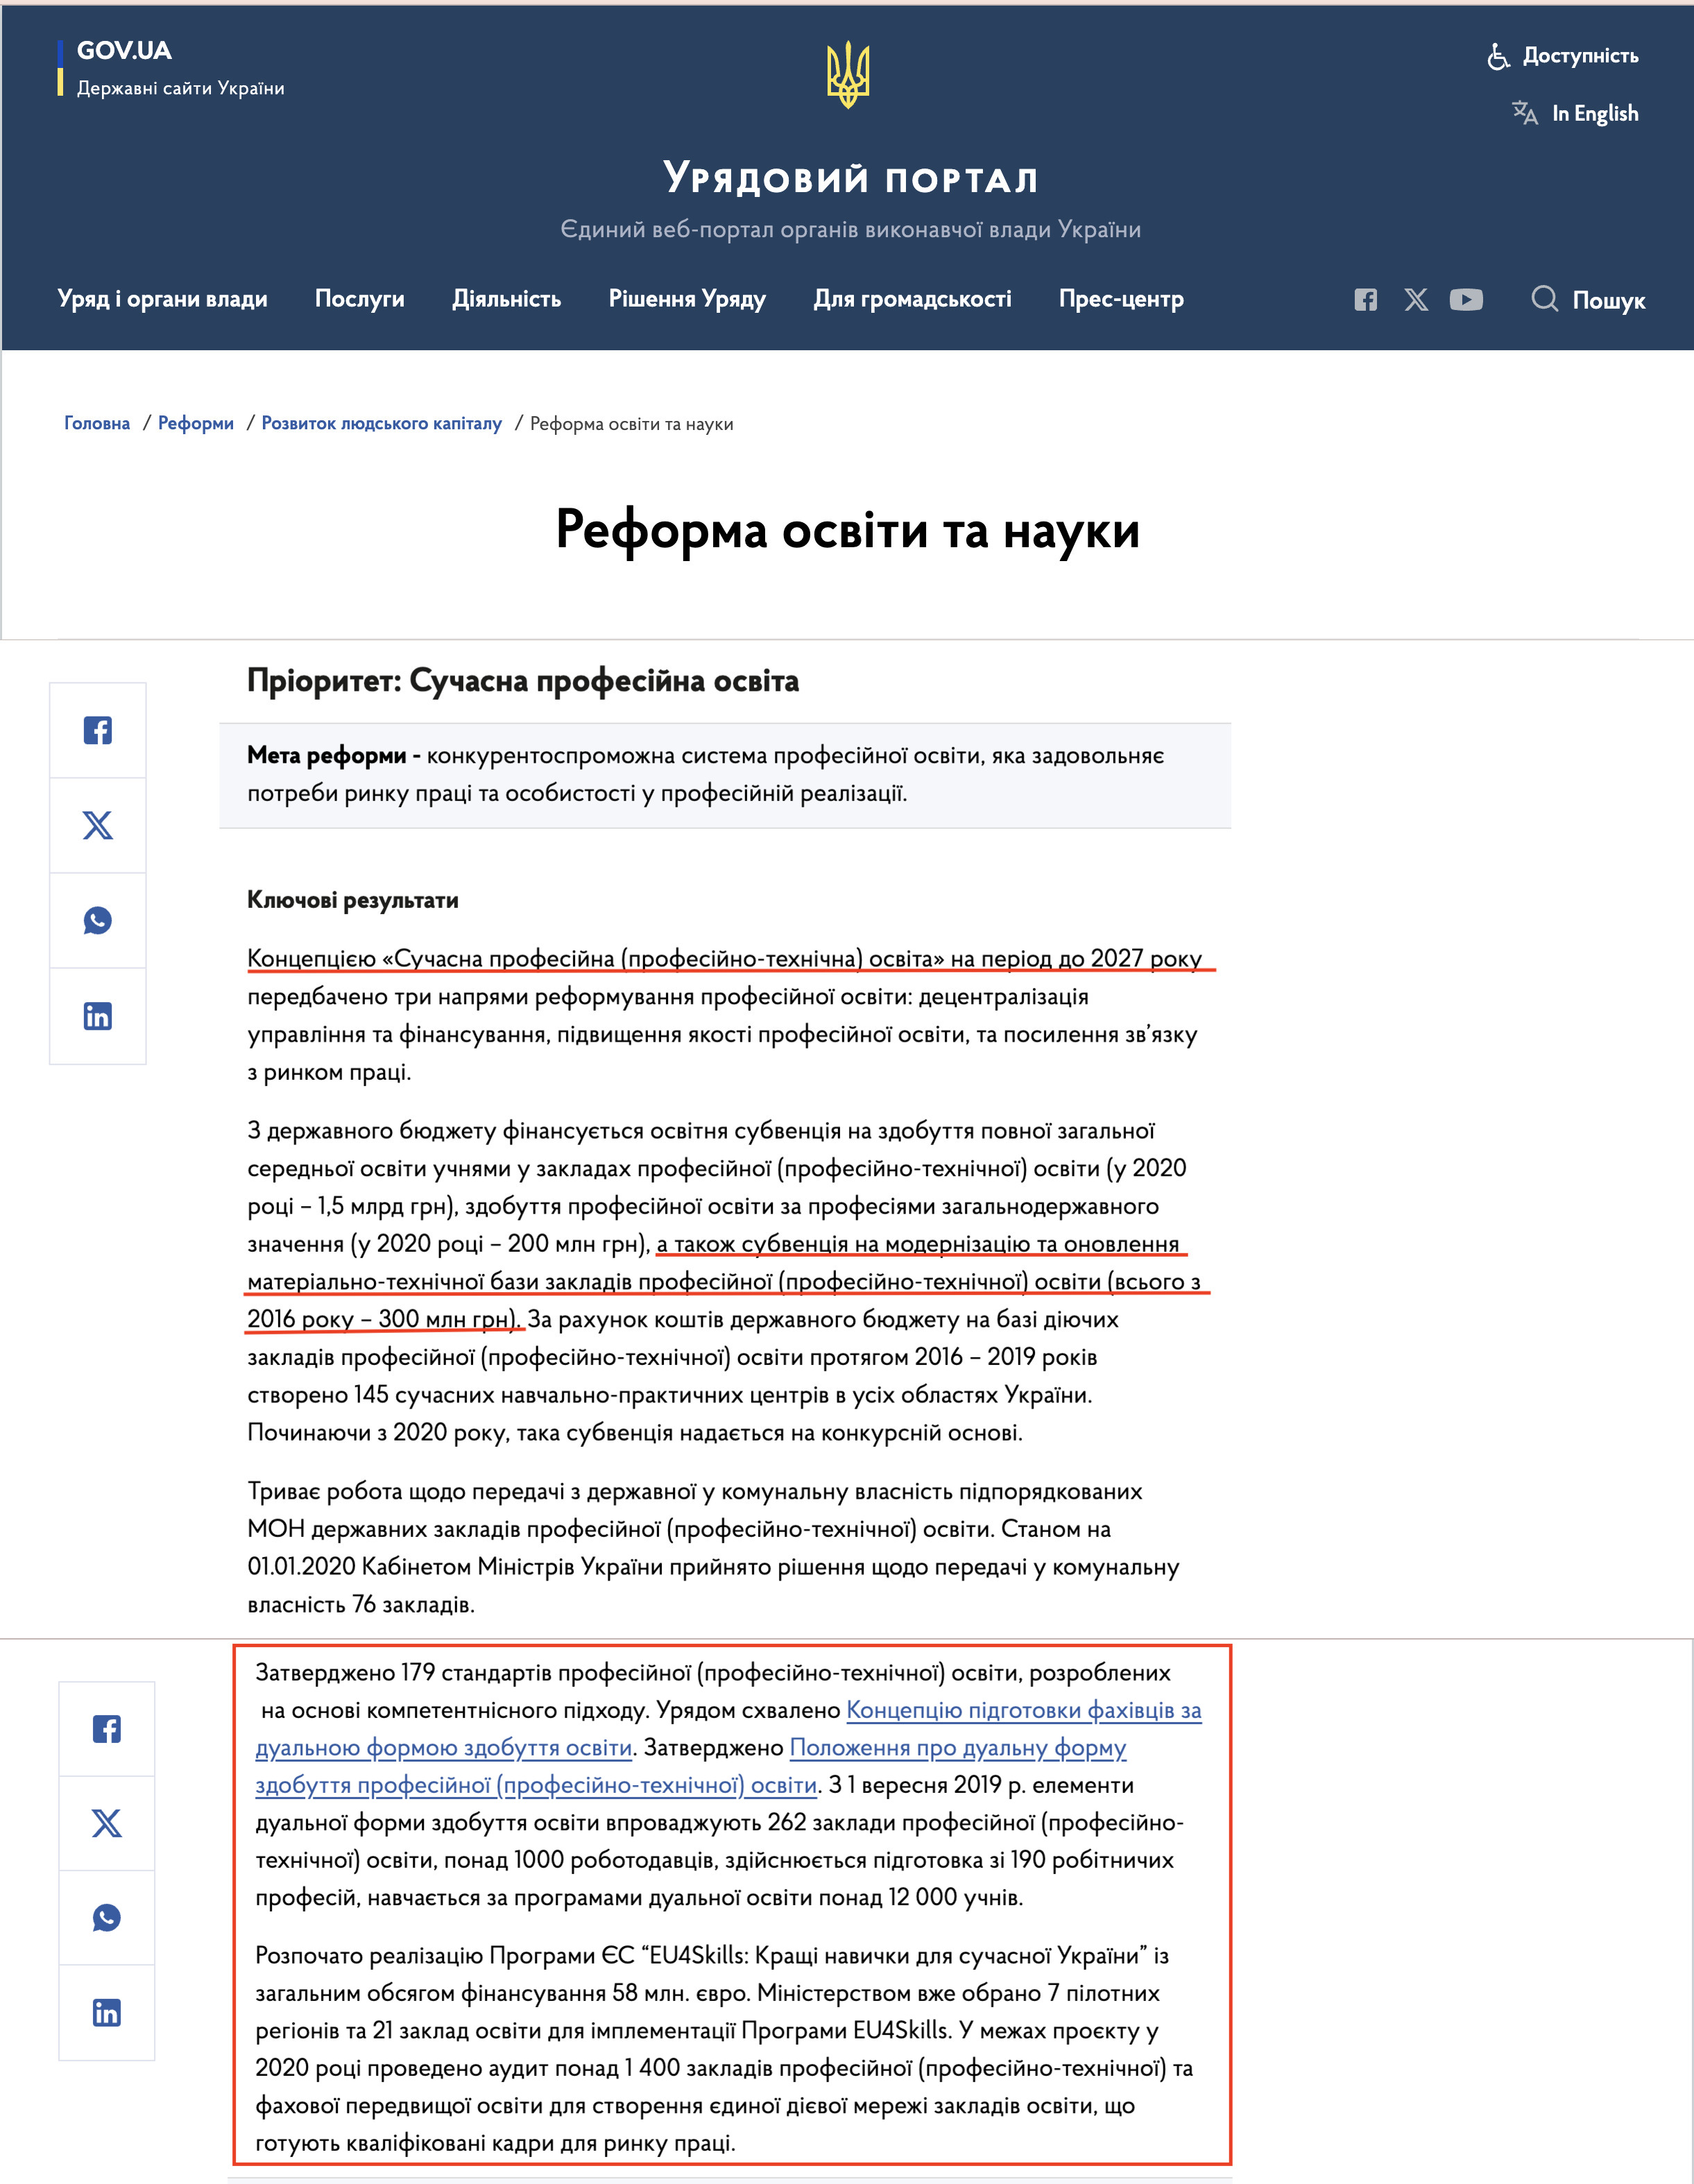Share via the X sidebar icon
The image size is (1694, 2184).
97,825
